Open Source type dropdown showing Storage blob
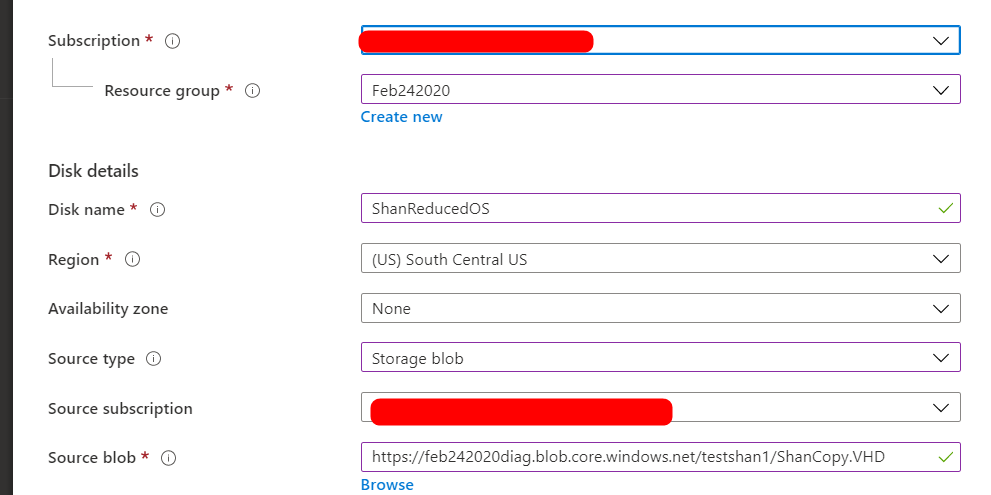Screen dimensions: 991x495 pyautogui.click(x=660, y=358)
